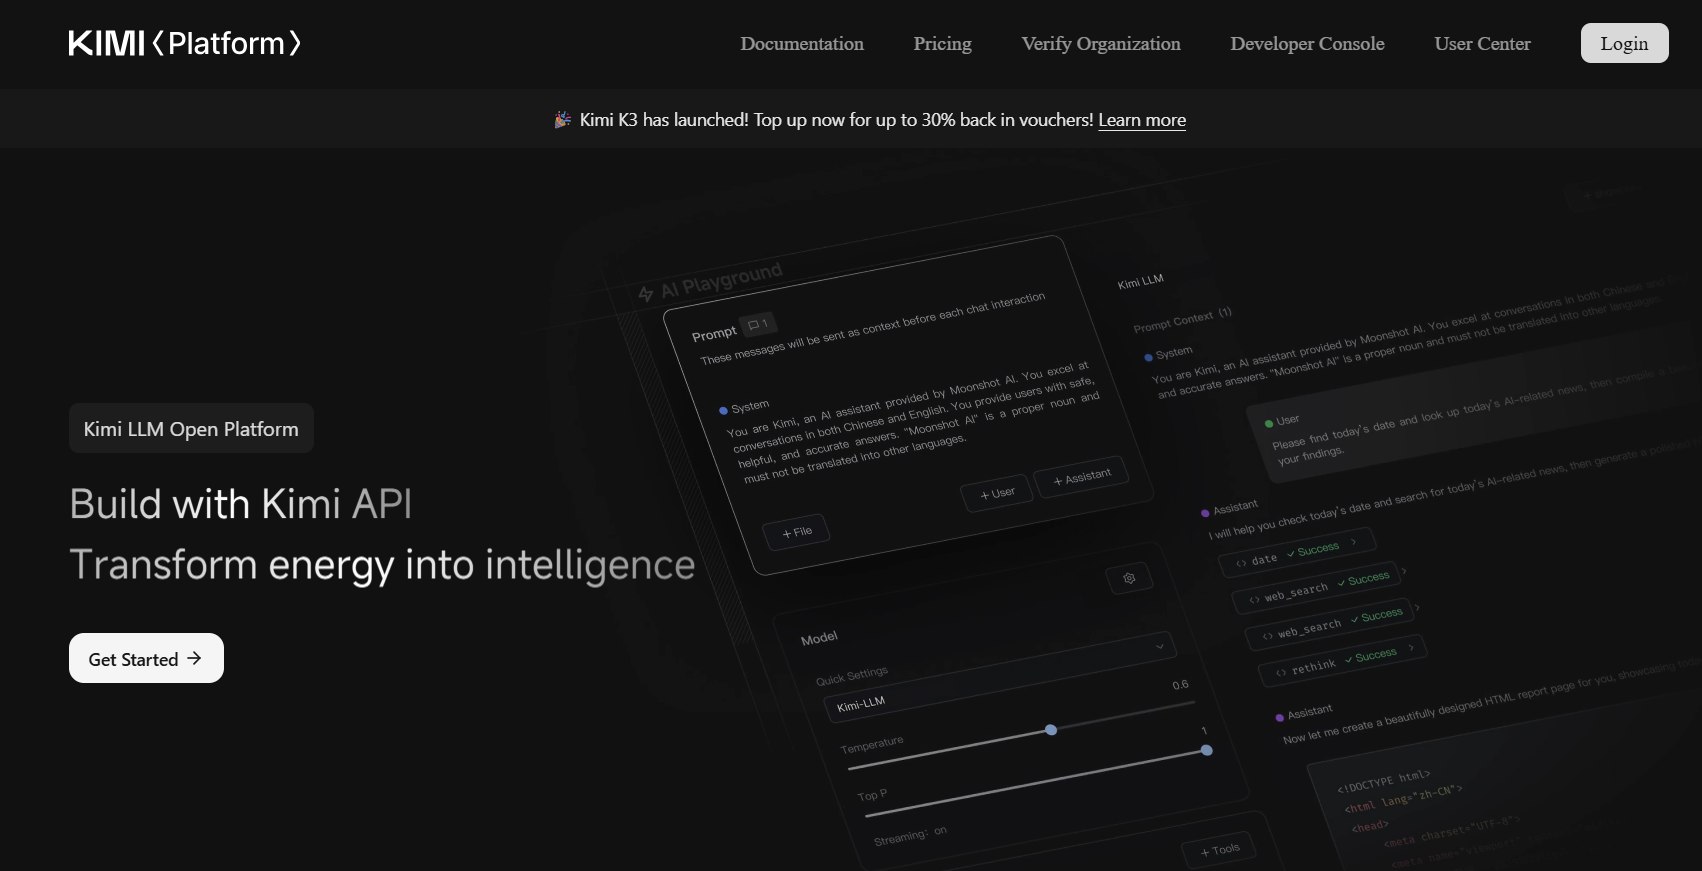Screen dimensions: 1702x871
Task: Click the + User button in the prompt card
Action: [x=997, y=493]
